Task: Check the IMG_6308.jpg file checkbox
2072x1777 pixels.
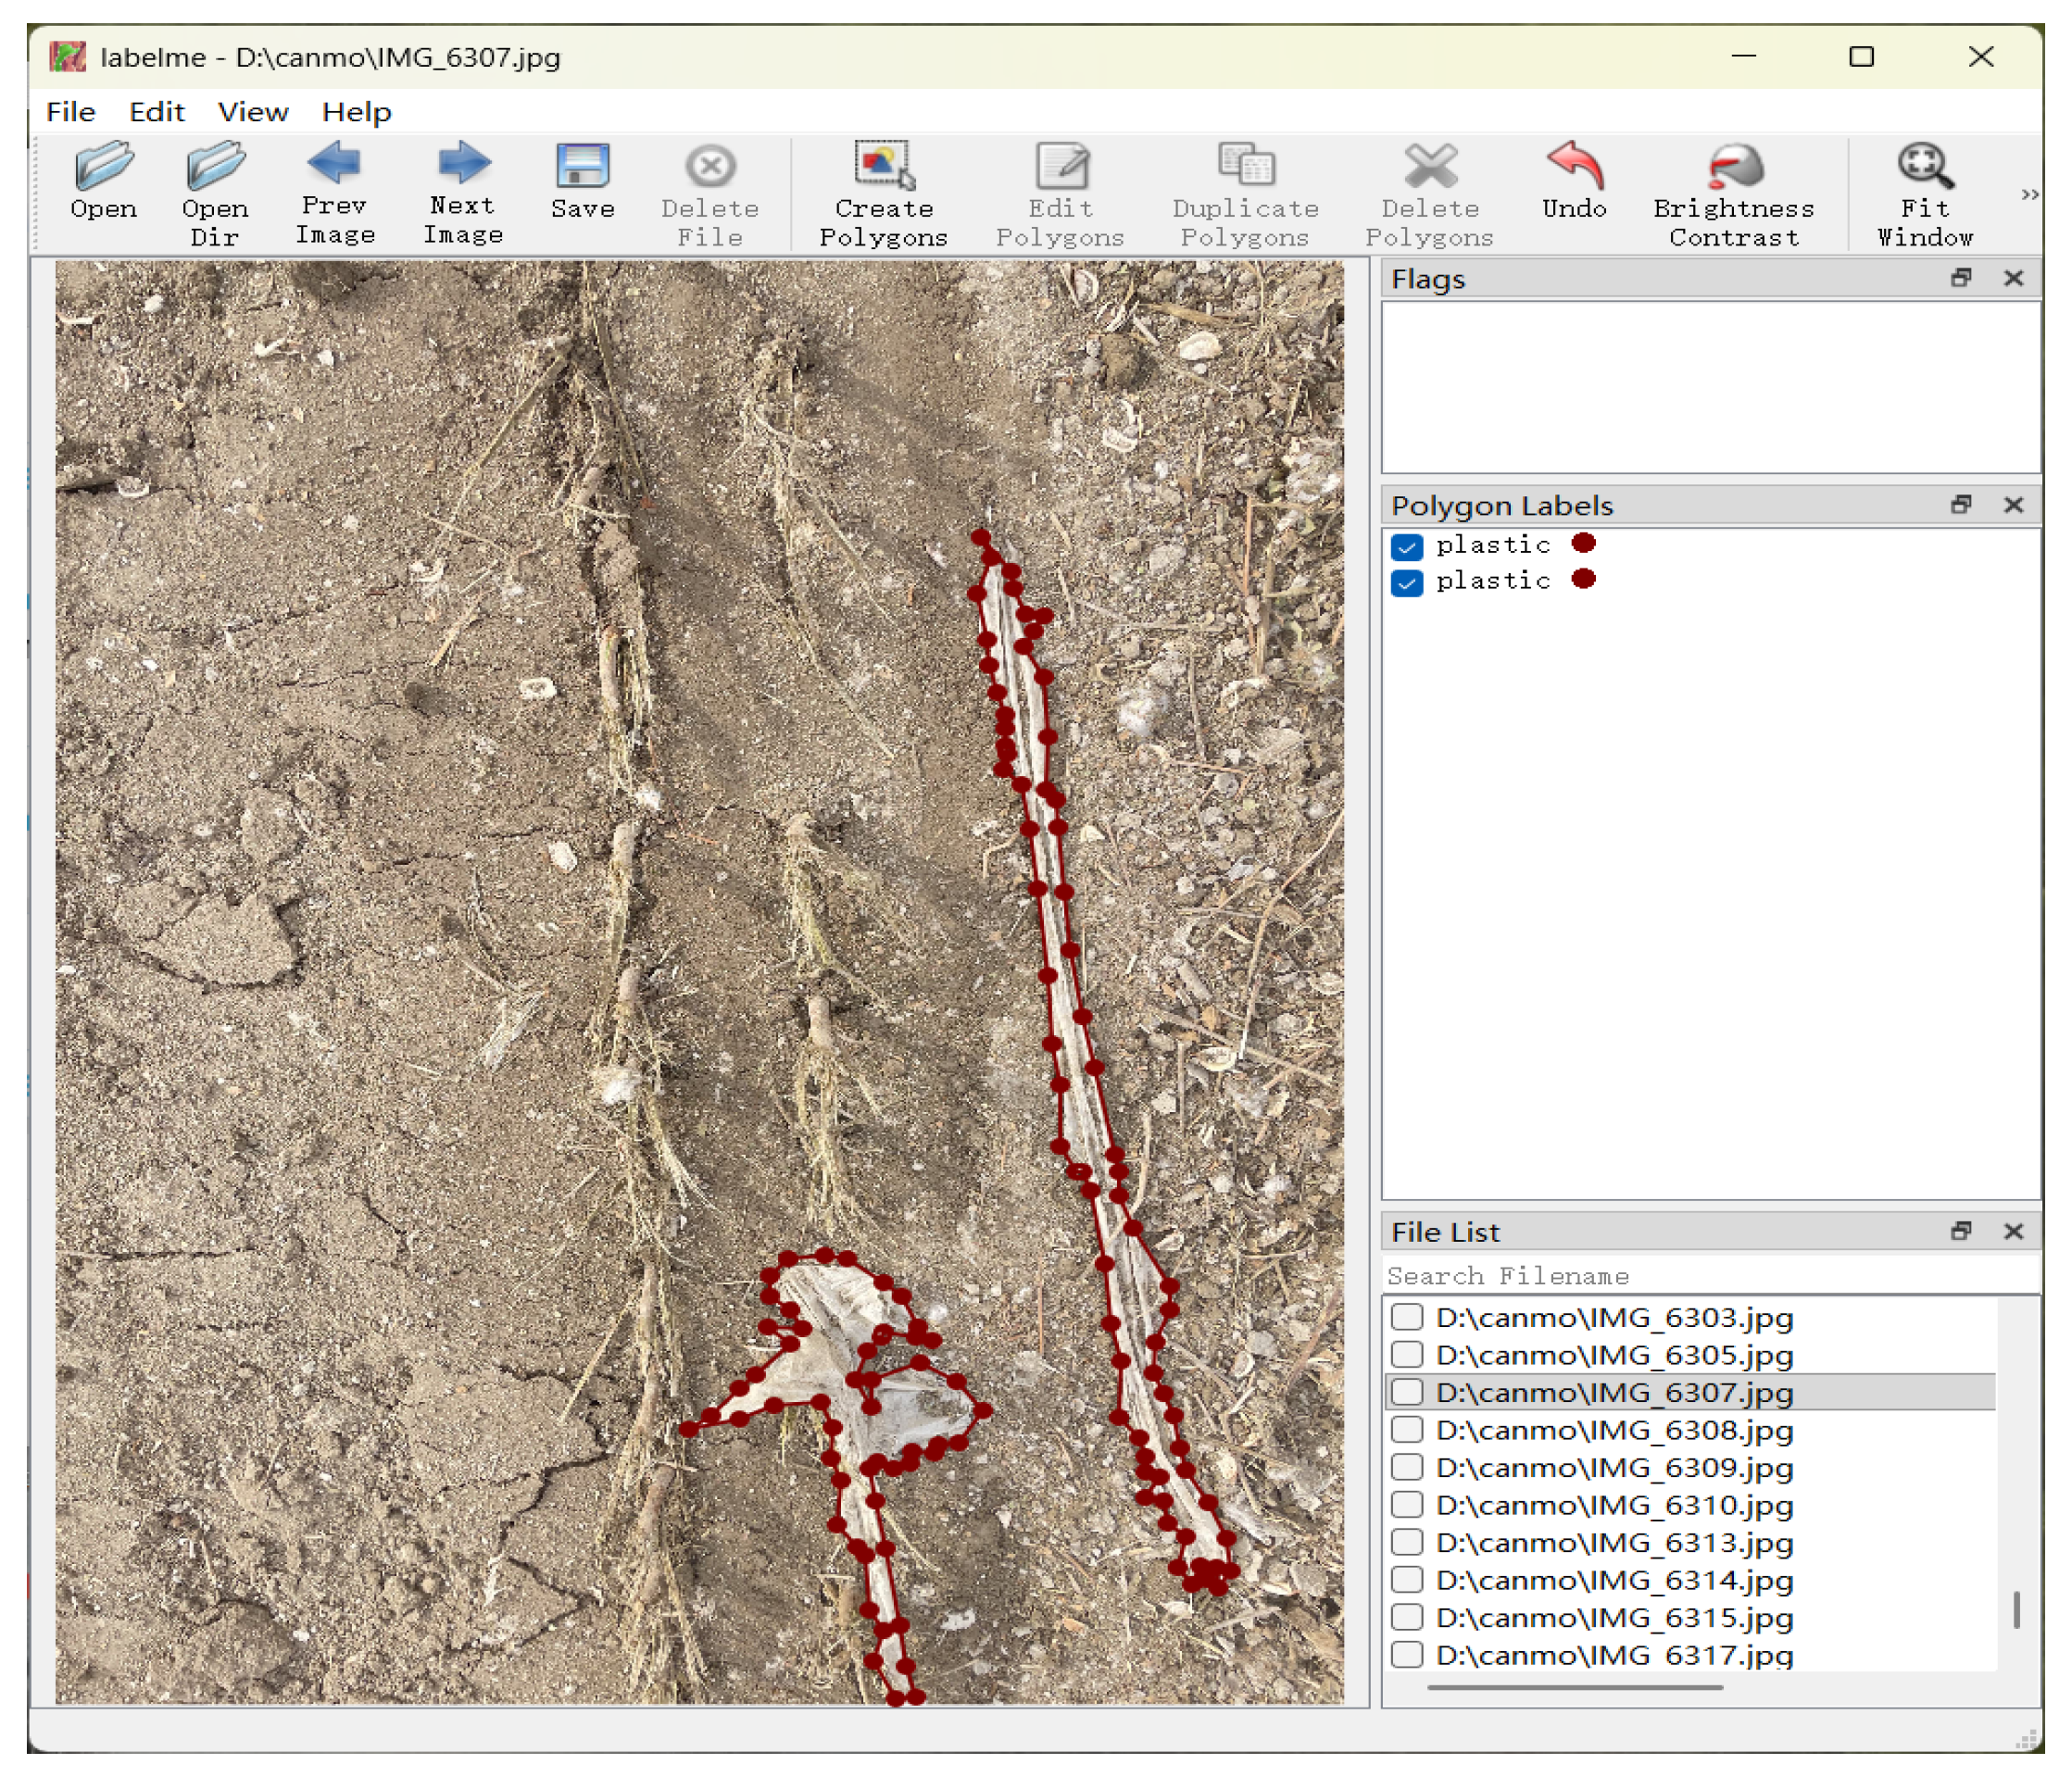Action: coord(1406,1429)
